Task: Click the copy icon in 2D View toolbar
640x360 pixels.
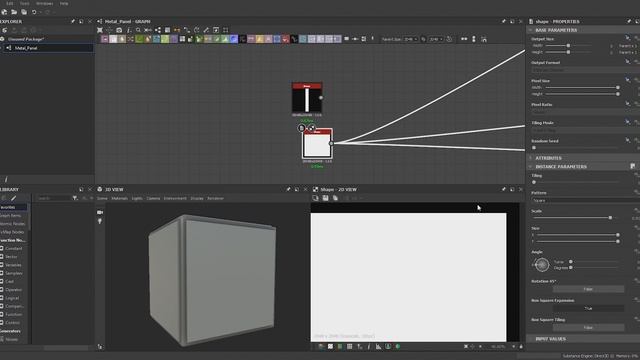Action: point(335,198)
